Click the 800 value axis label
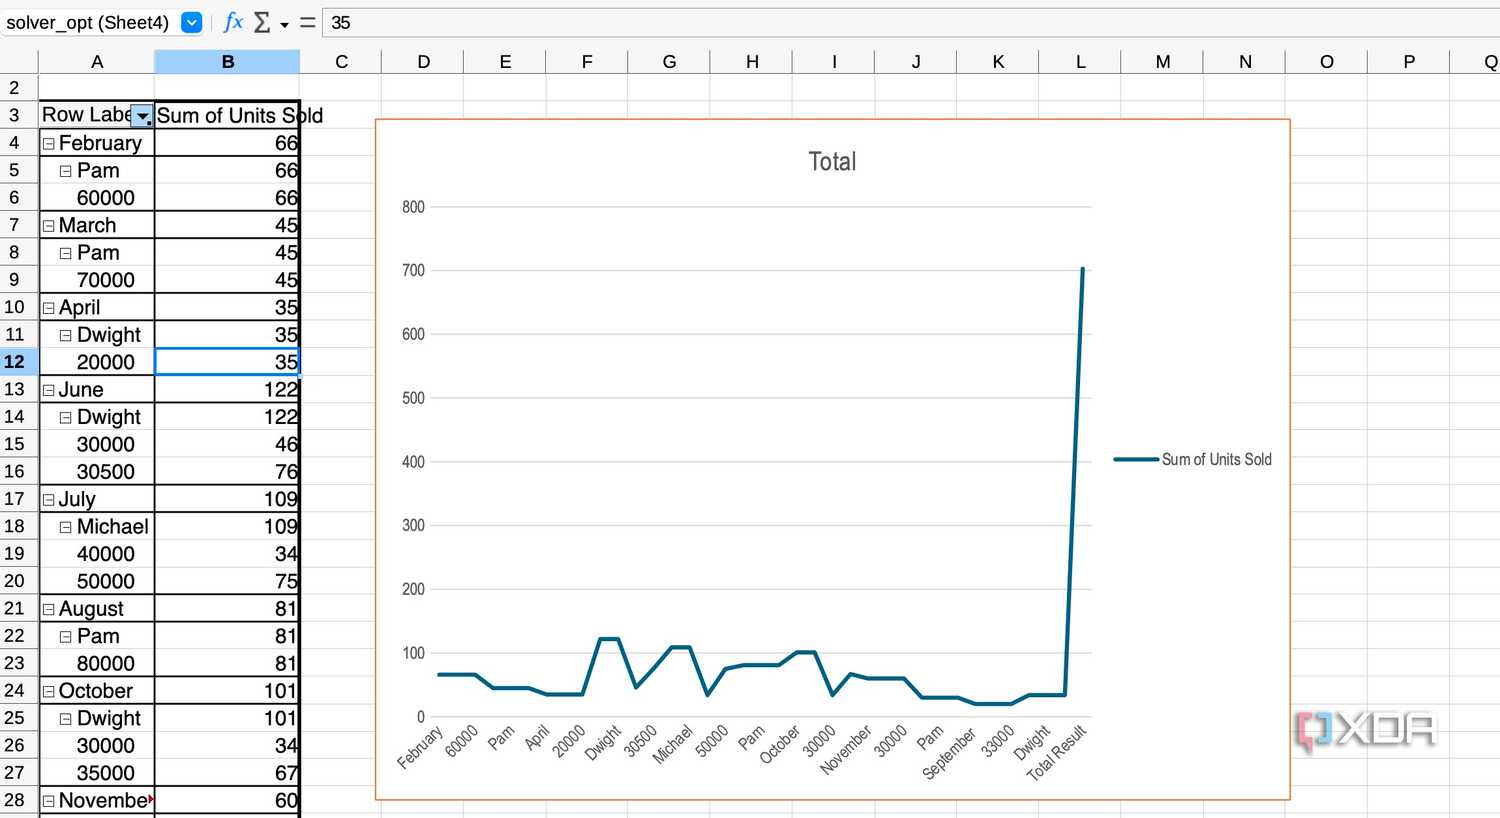This screenshot has width=1500, height=818. pyautogui.click(x=413, y=207)
